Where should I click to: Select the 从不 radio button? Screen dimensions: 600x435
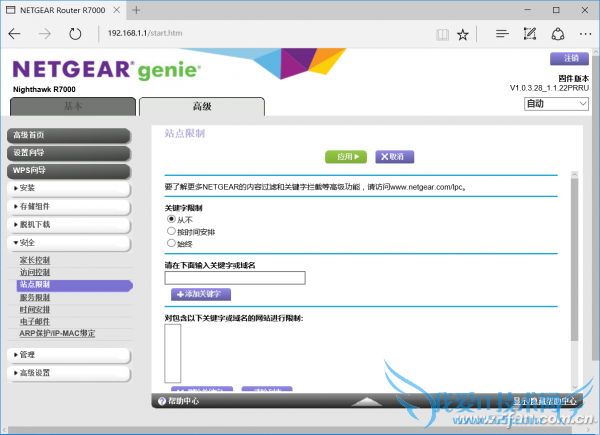(171, 219)
